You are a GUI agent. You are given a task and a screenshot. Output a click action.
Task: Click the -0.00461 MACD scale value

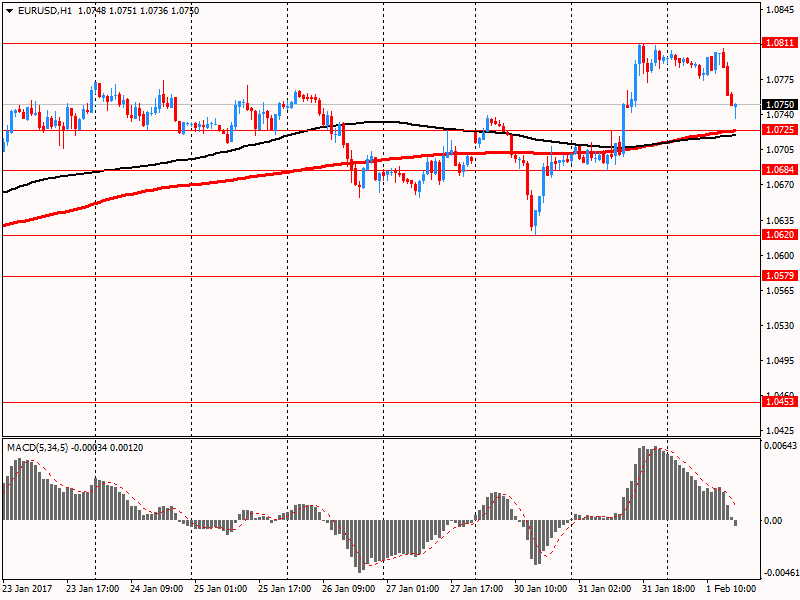tap(781, 573)
